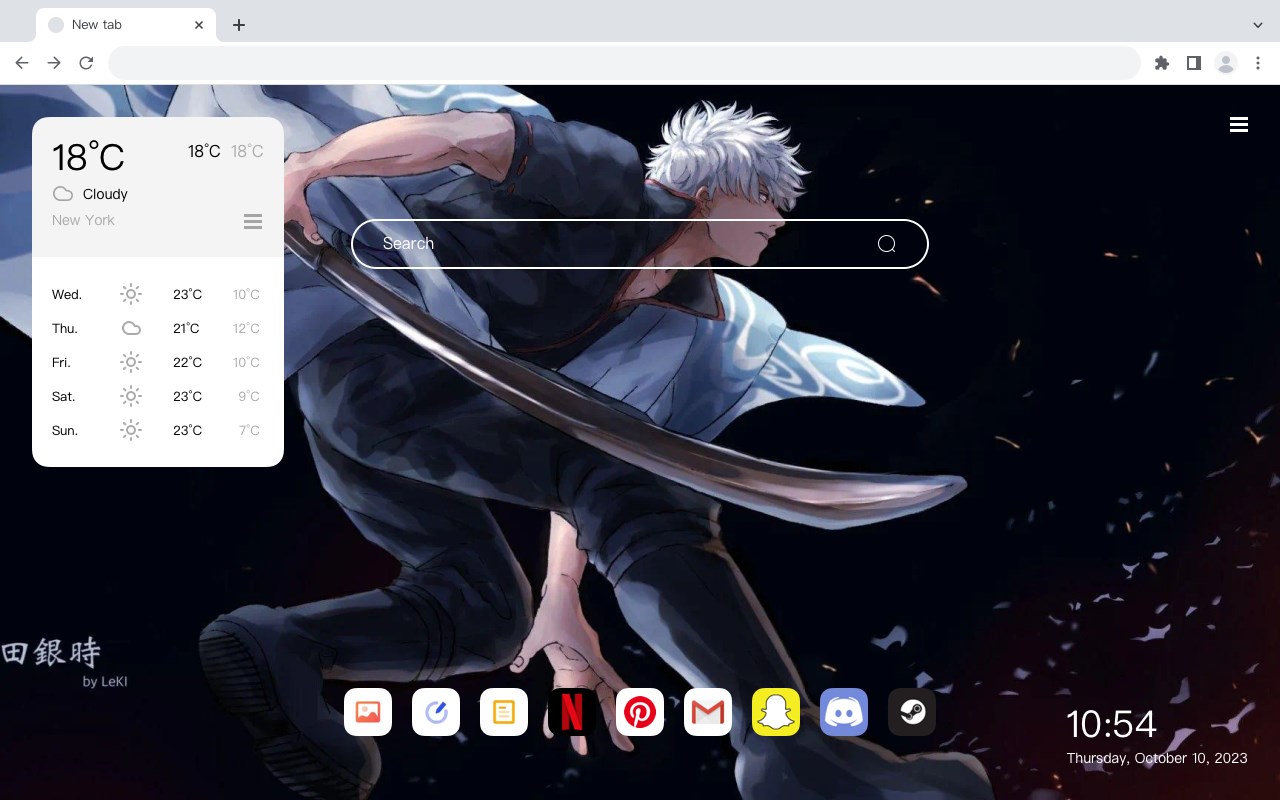This screenshot has height=800, width=1280.
Task: Open the Gmail shortcut
Action: [708, 712]
